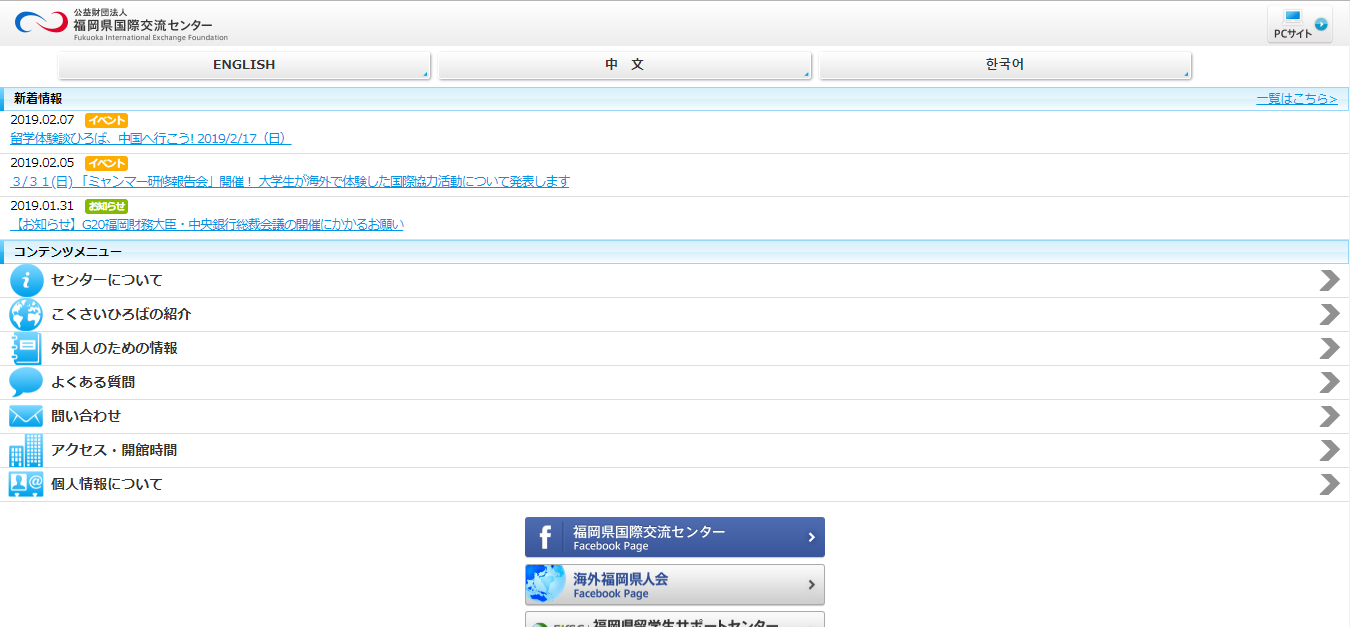Open the よくある質問 menu item
This screenshot has width=1350, height=627.
[x=675, y=382]
